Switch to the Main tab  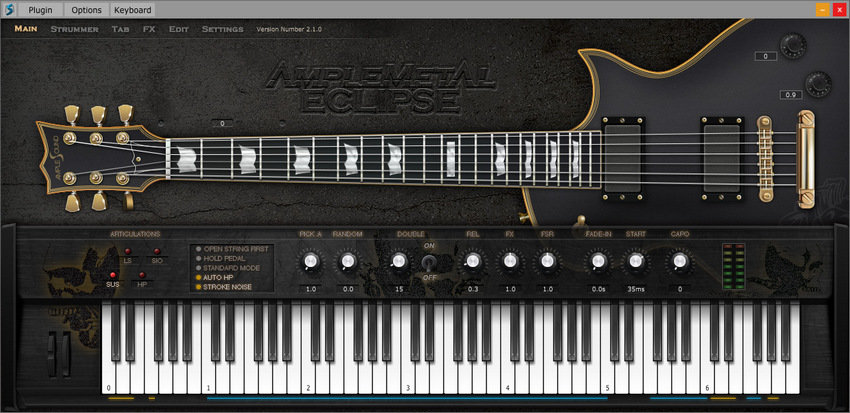coord(26,29)
